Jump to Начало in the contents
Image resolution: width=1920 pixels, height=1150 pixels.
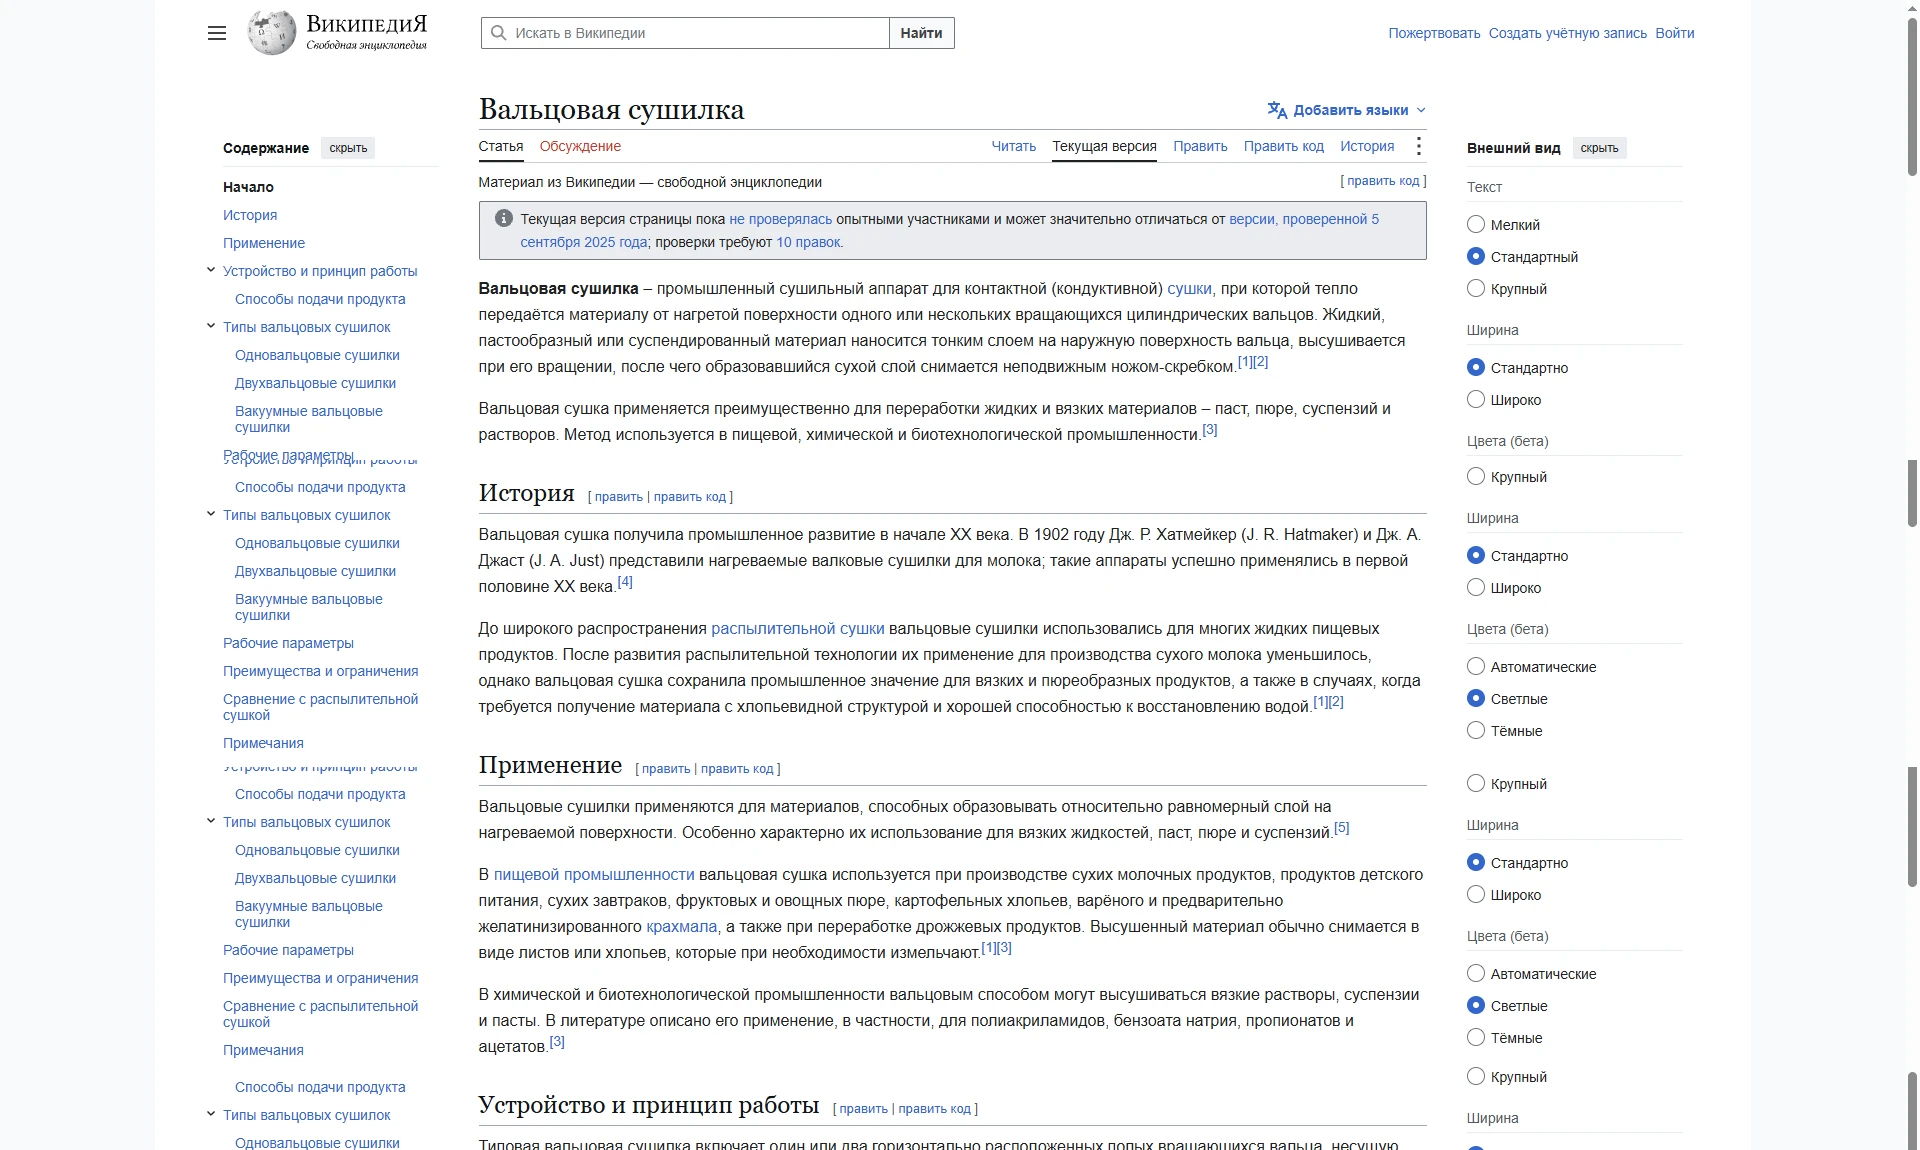click(x=248, y=187)
